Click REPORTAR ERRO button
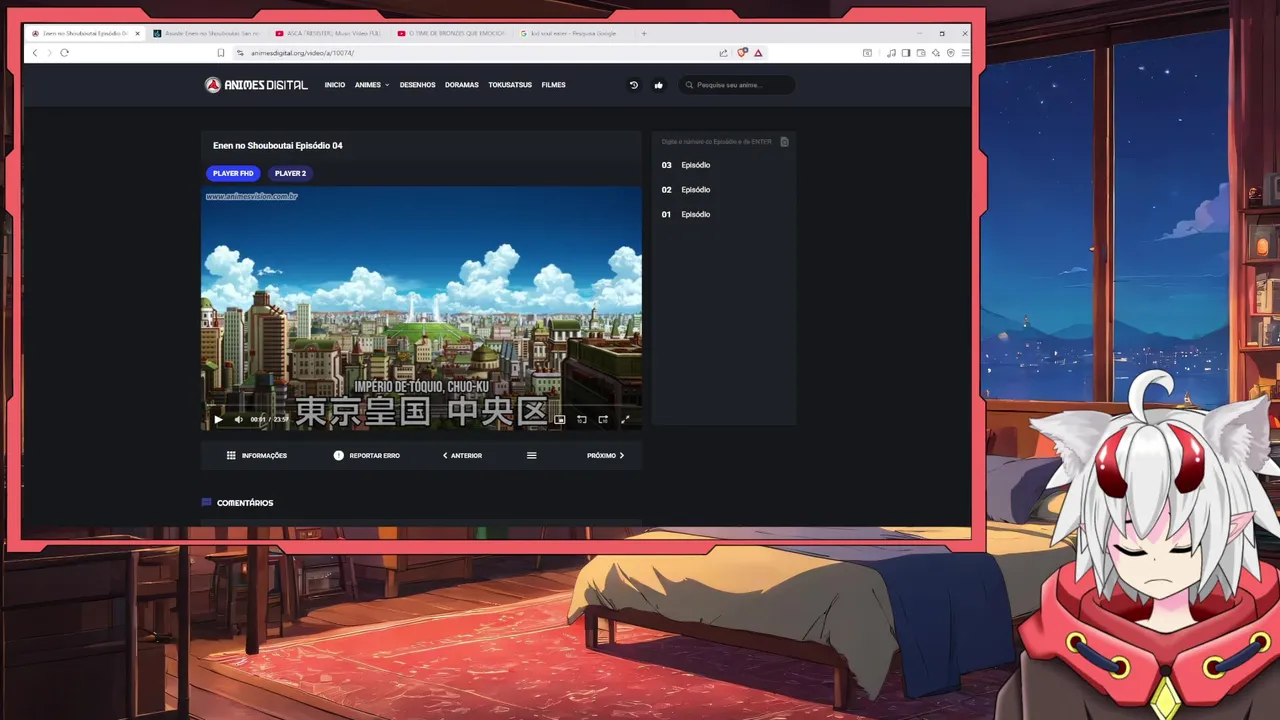Image resolution: width=1280 pixels, height=720 pixels. 366,456
